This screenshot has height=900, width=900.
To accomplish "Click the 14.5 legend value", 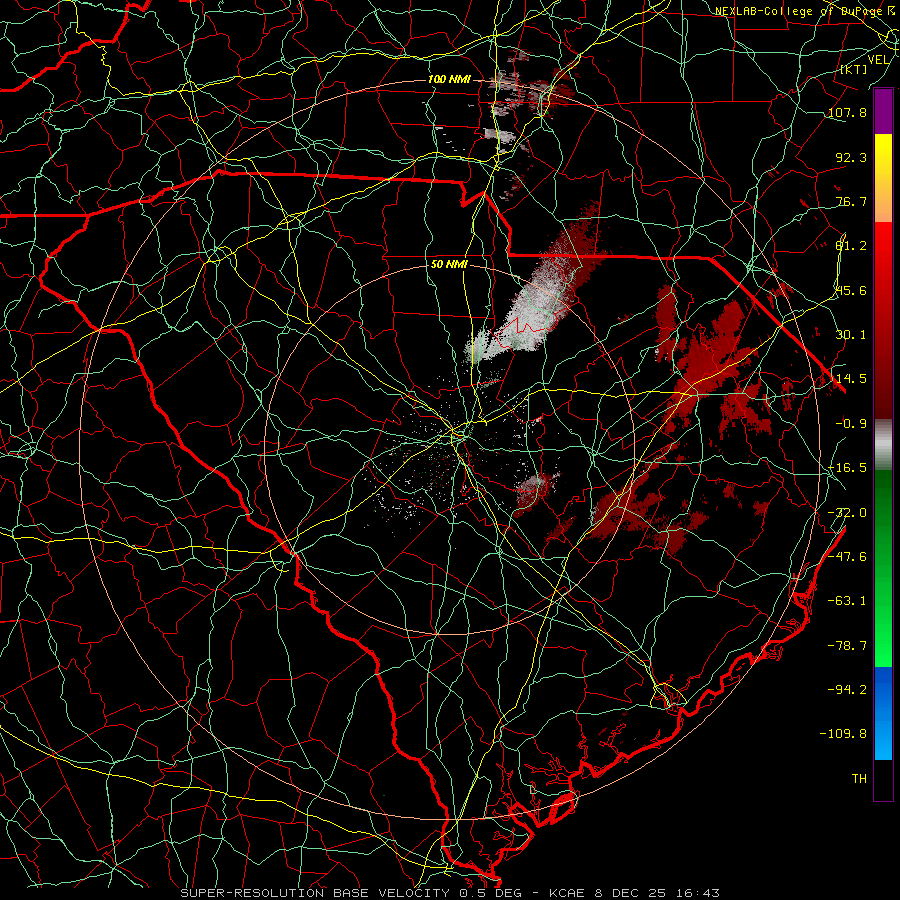I will coord(851,379).
